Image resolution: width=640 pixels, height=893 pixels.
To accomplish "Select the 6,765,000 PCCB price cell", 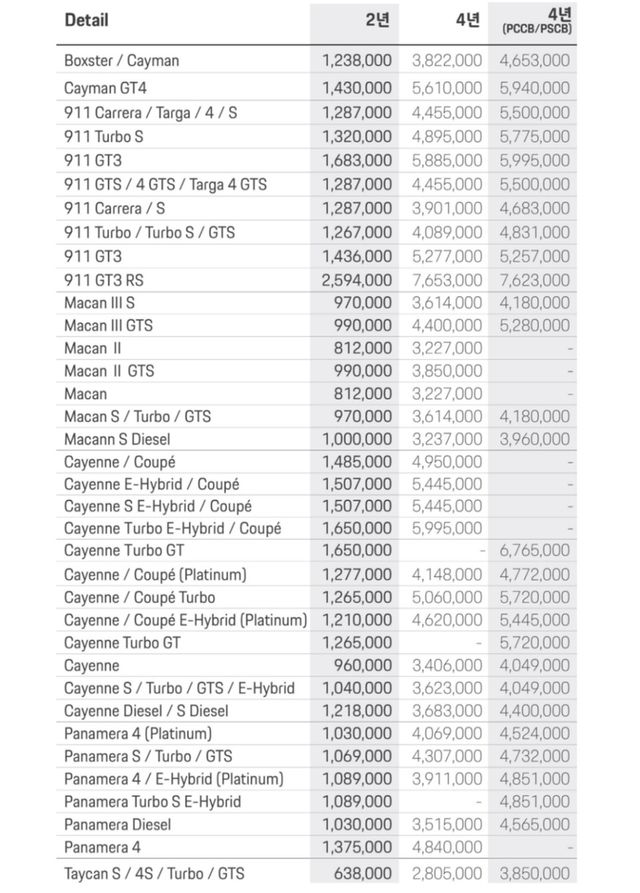I will click(535, 550).
